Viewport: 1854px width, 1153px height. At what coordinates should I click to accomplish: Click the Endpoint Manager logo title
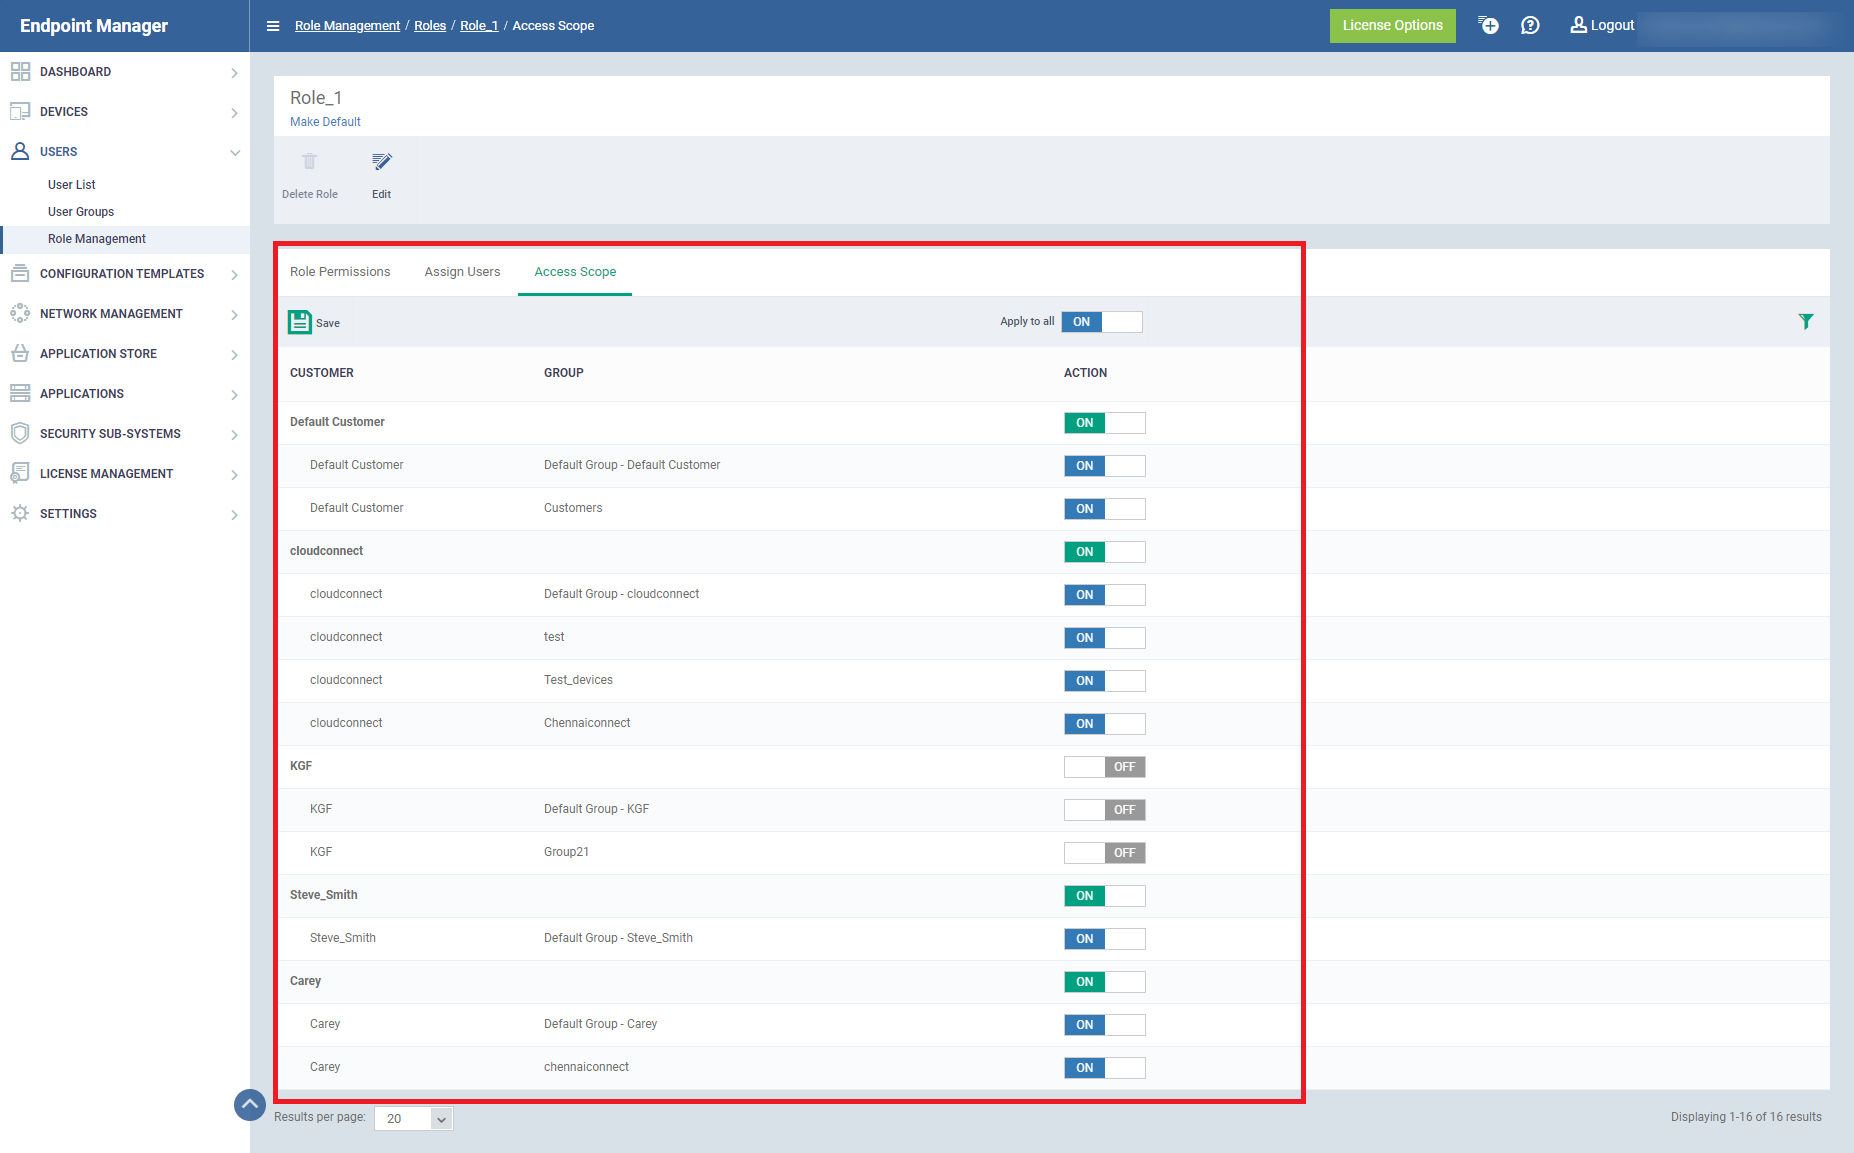pos(94,26)
